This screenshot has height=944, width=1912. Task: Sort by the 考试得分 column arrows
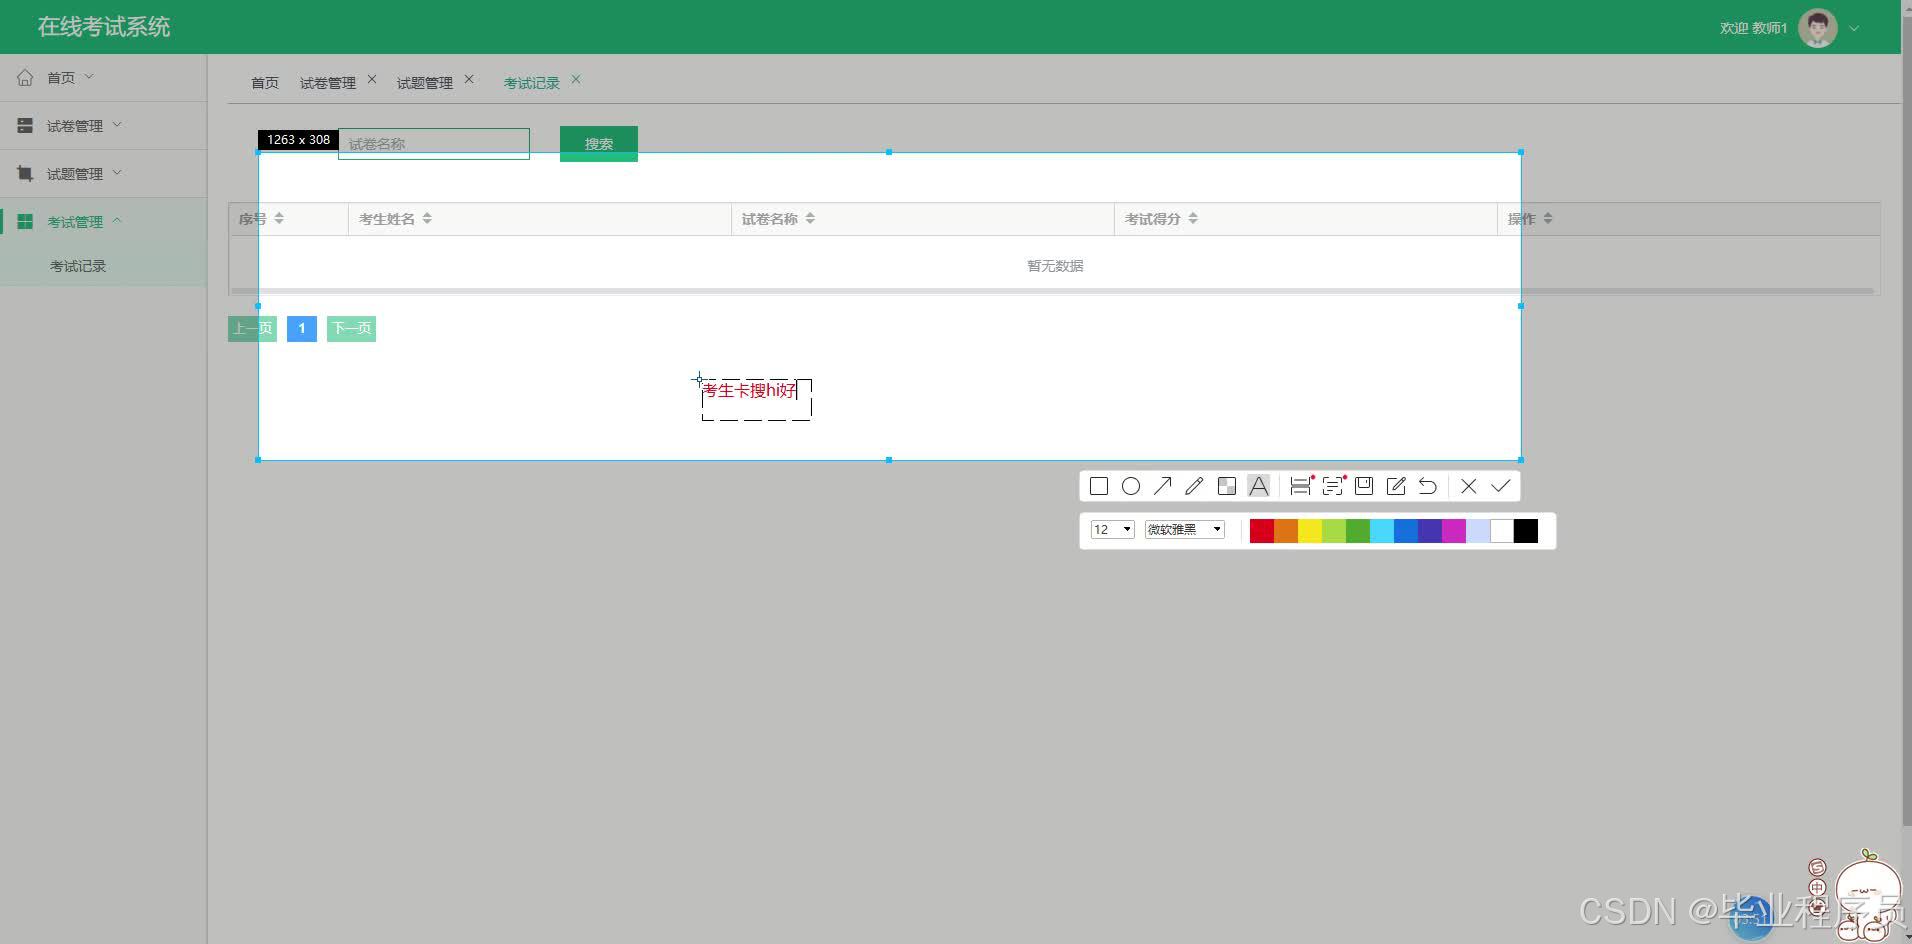click(x=1193, y=218)
